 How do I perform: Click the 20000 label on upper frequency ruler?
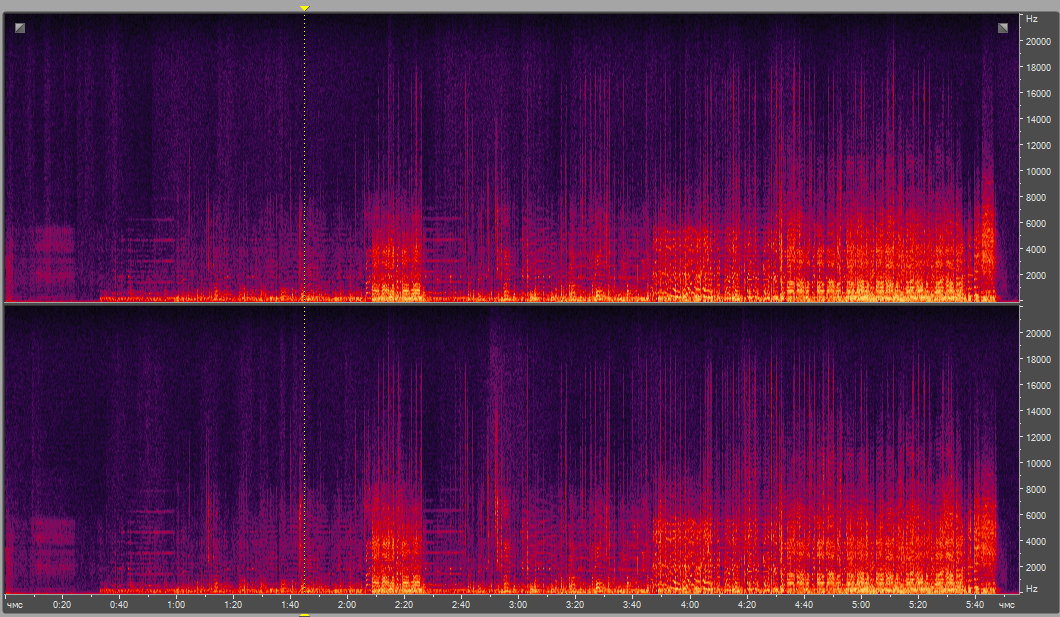click(x=1036, y=41)
